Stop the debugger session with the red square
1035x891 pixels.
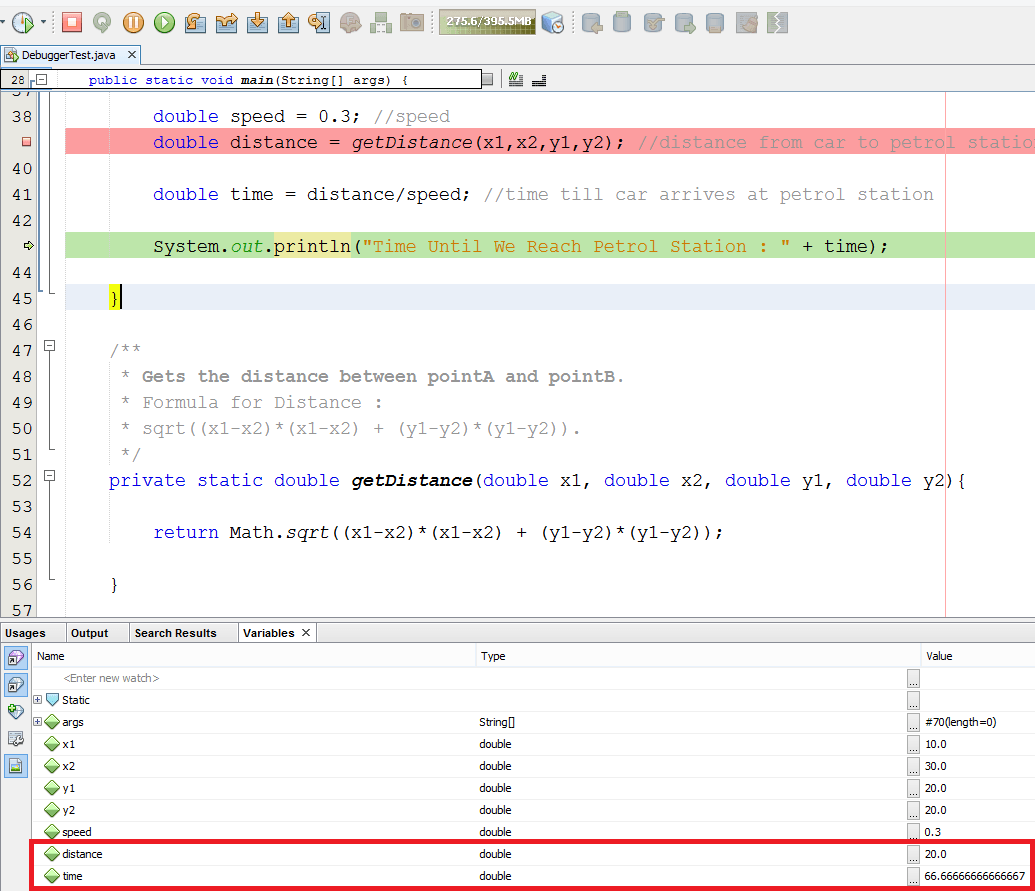pos(71,21)
